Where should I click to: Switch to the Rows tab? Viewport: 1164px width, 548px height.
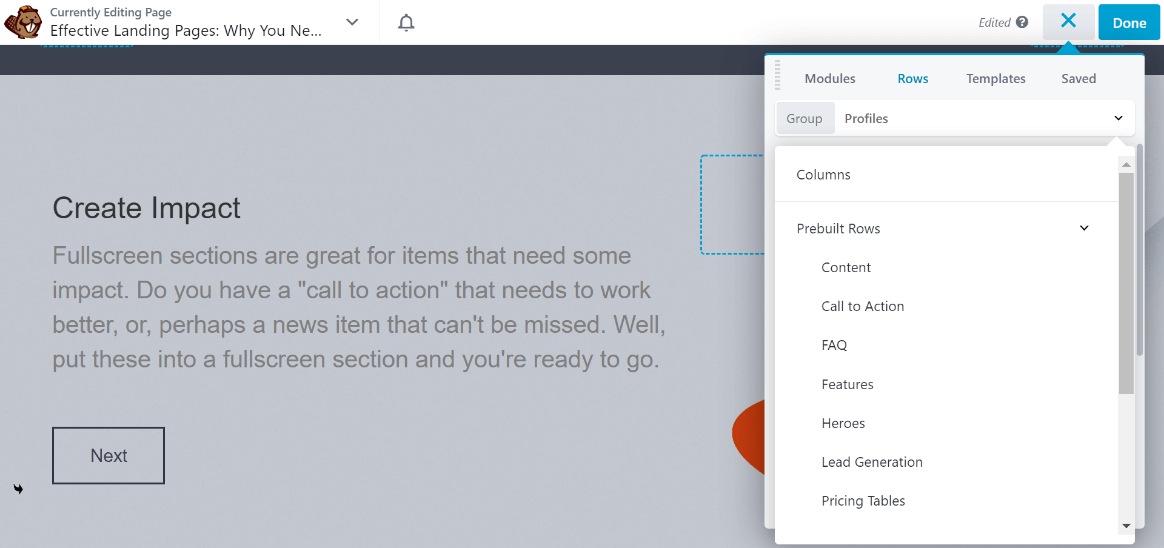(x=912, y=79)
